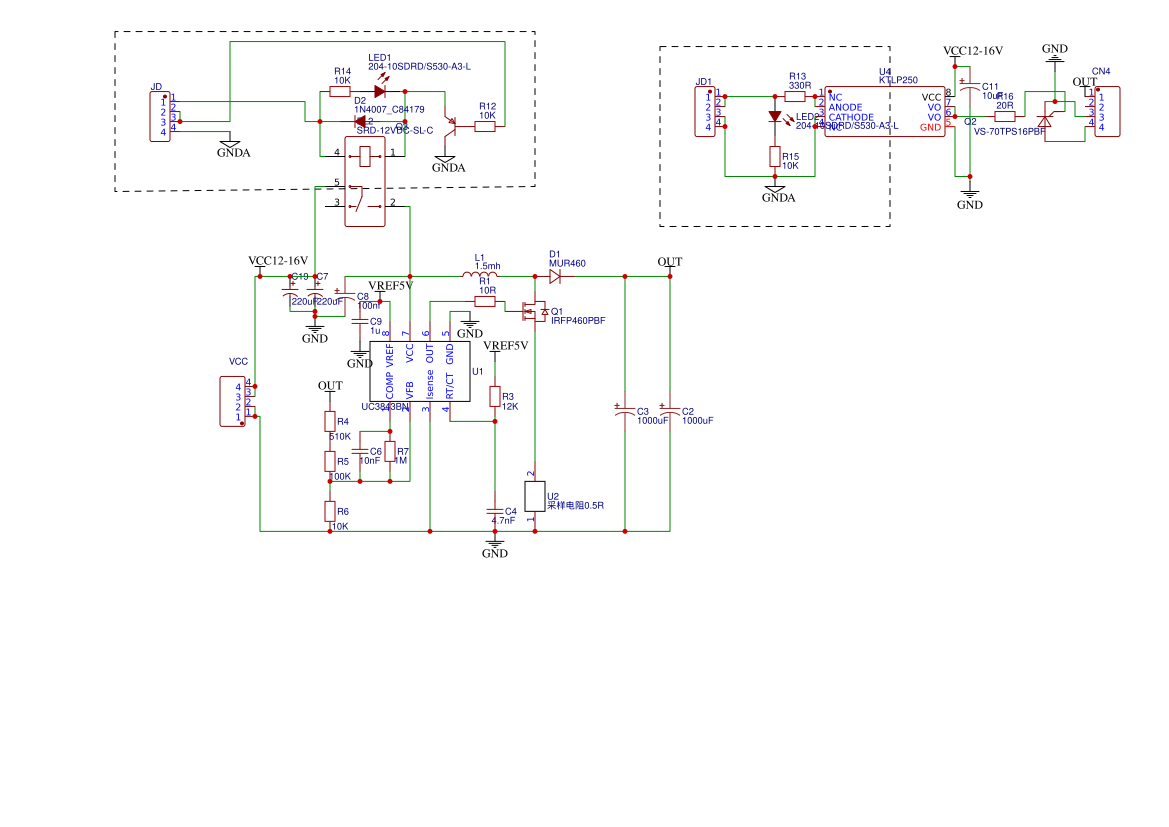Click the C3 1000uF capacitor
This screenshot has height=827, width=1169.
pos(625,410)
